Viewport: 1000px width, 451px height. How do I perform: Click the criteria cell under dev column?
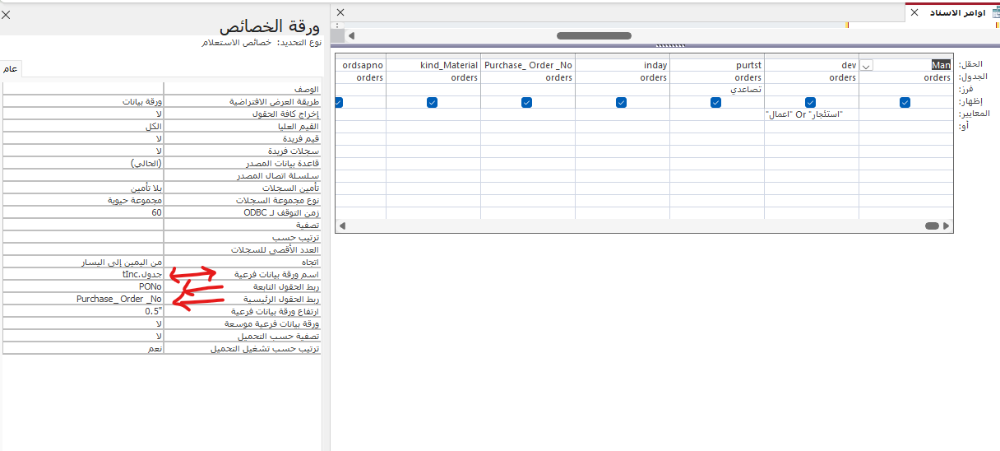click(809, 115)
